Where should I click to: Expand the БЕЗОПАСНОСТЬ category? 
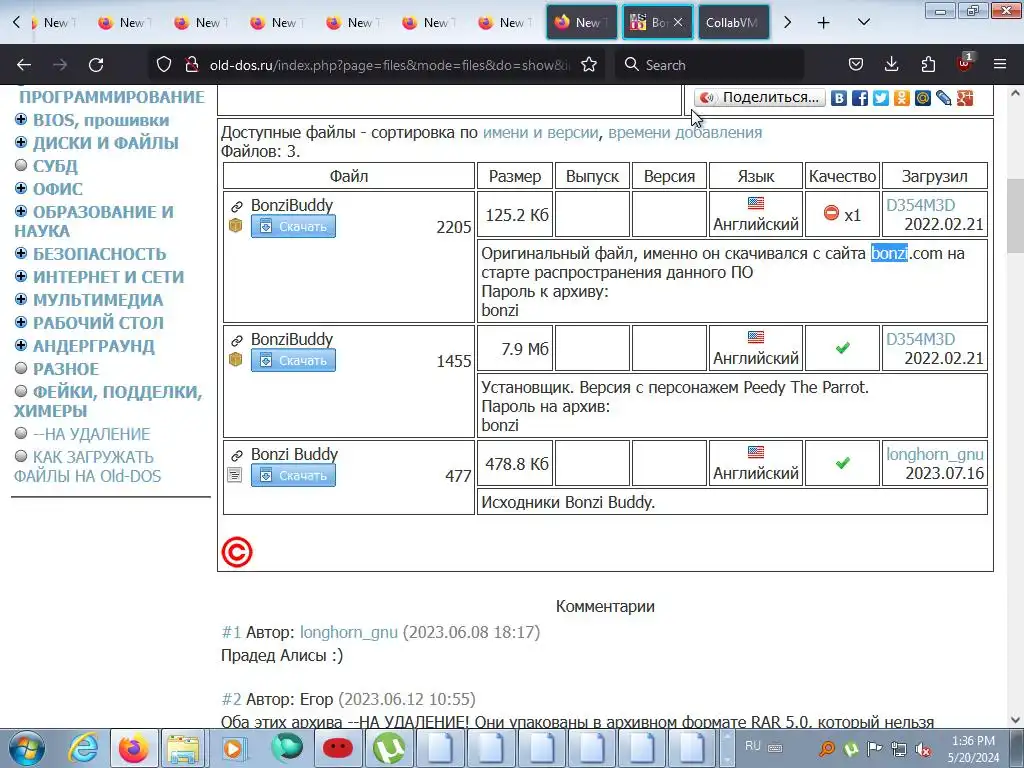click(x=21, y=253)
